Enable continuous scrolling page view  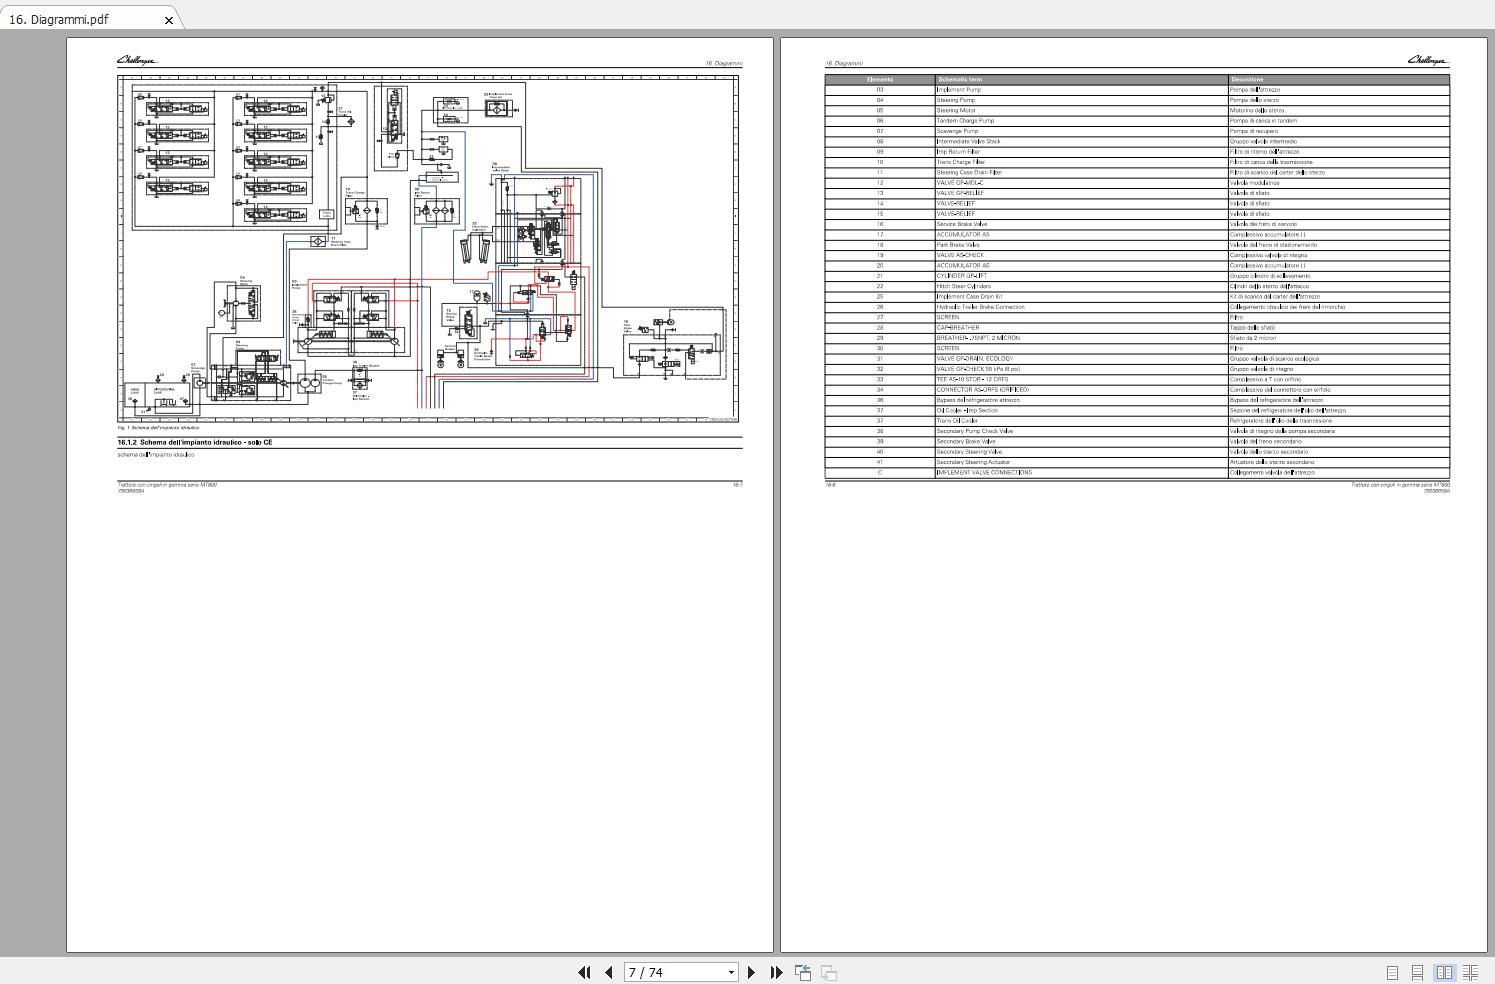(x=1417, y=972)
